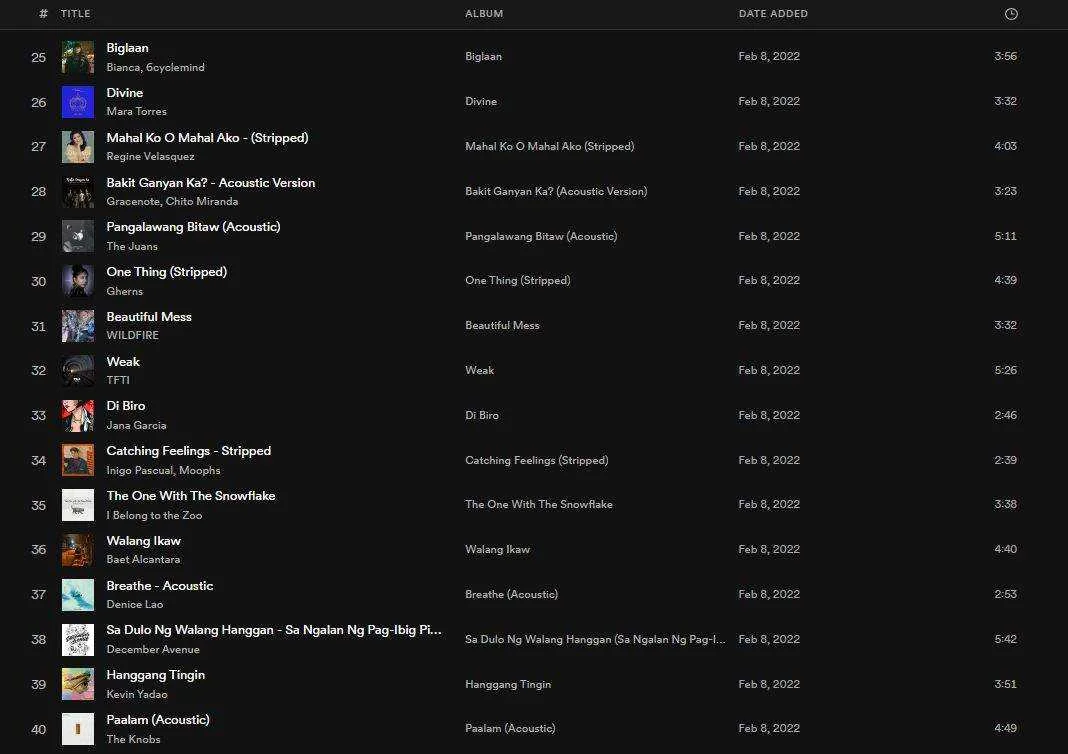Click The One With The Snowflake artwork
Image resolution: width=1068 pixels, height=754 pixels.
[x=78, y=505]
